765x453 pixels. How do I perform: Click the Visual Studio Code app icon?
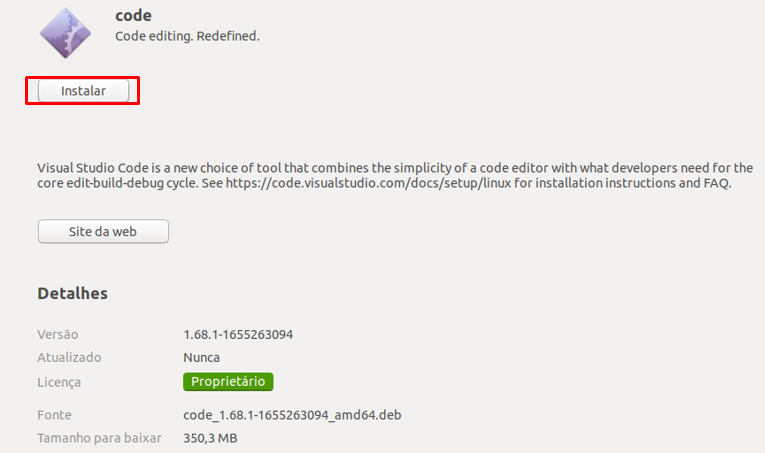click(x=65, y=33)
